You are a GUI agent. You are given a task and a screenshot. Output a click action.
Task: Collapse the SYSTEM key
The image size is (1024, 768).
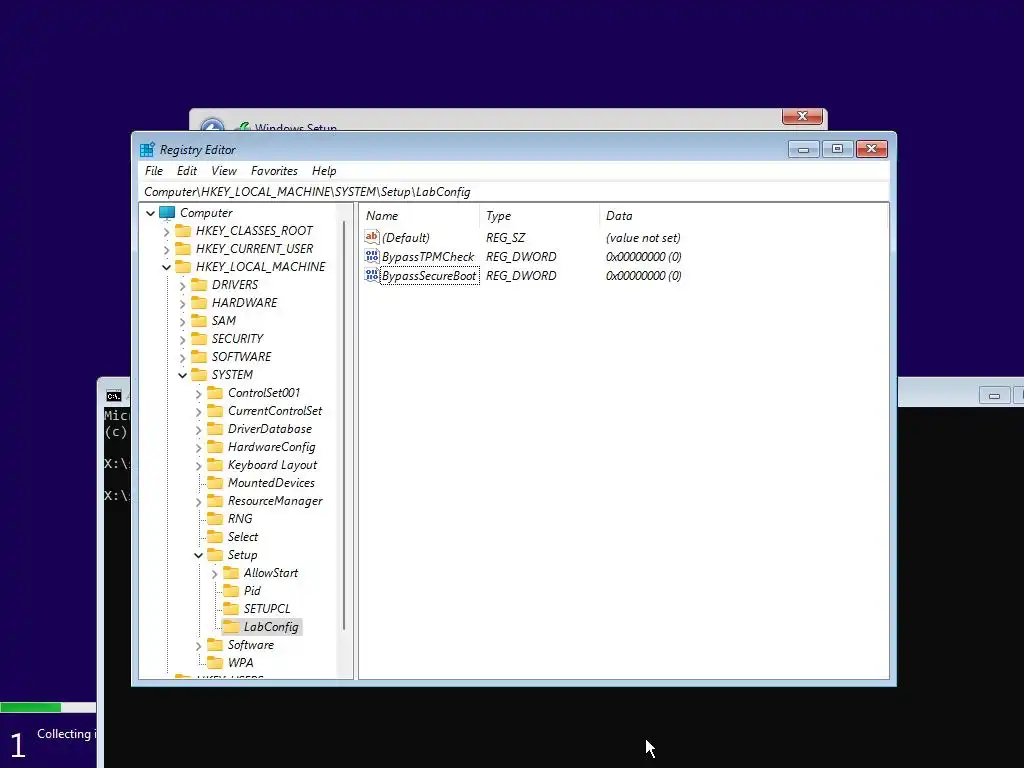pyautogui.click(x=183, y=375)
